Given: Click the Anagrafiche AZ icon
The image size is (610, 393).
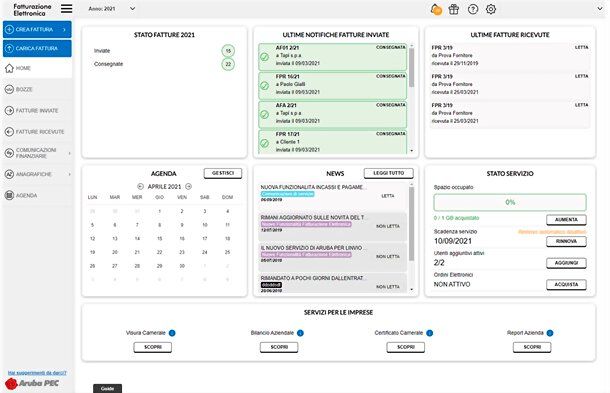Looking at the screenshot, I should [9, 174].
